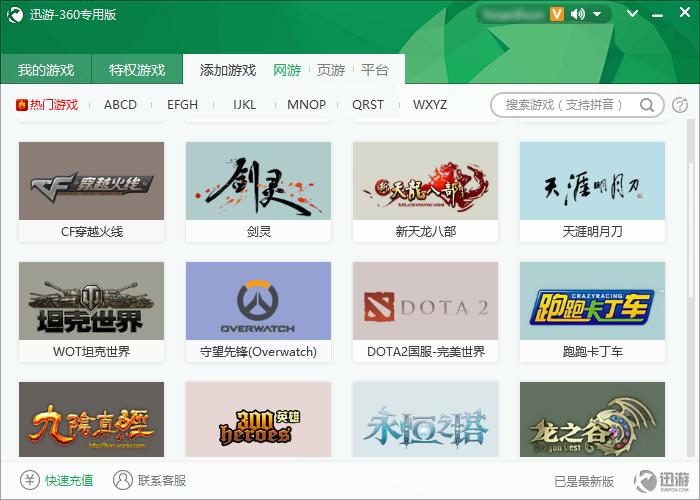The width and height of the screenshot is (700, 500).
Task: Click the WOT坦克世界 caption text
Action: click(92, 352)
